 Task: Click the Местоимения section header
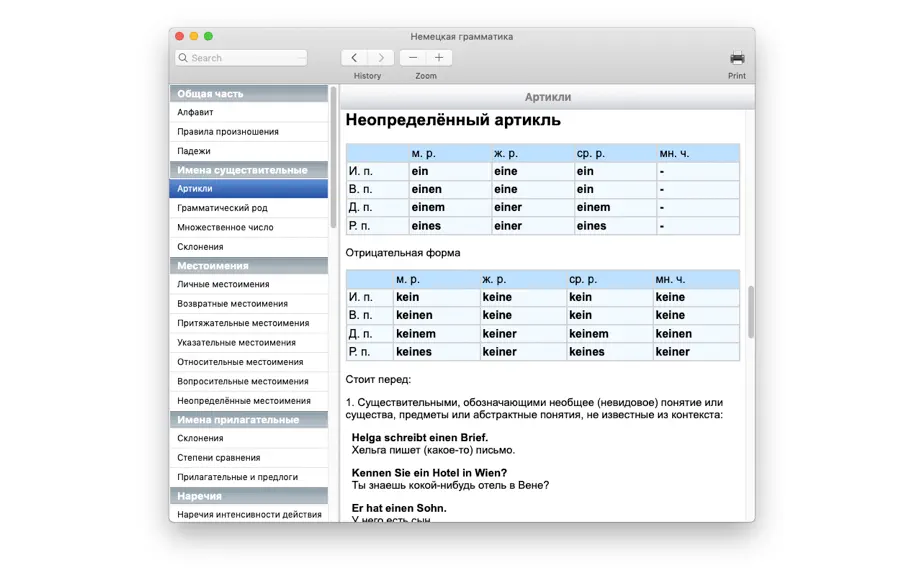click(249, 266)
